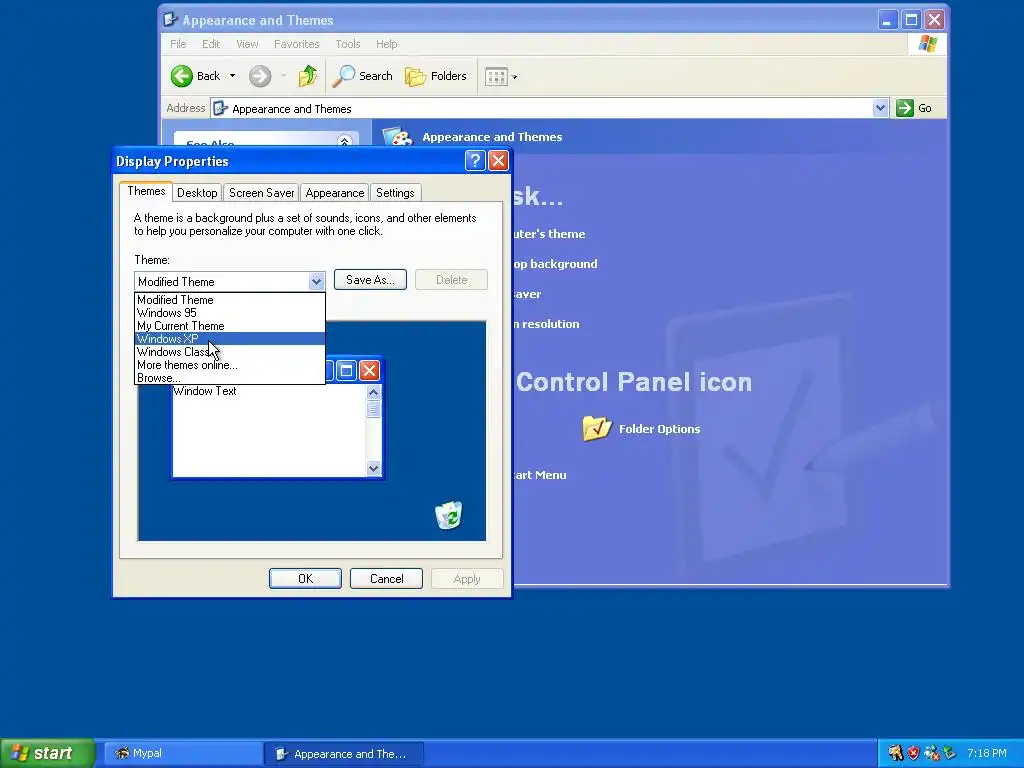
Task: Toggle the Folders pane button
Action: (x=436, y=76)
